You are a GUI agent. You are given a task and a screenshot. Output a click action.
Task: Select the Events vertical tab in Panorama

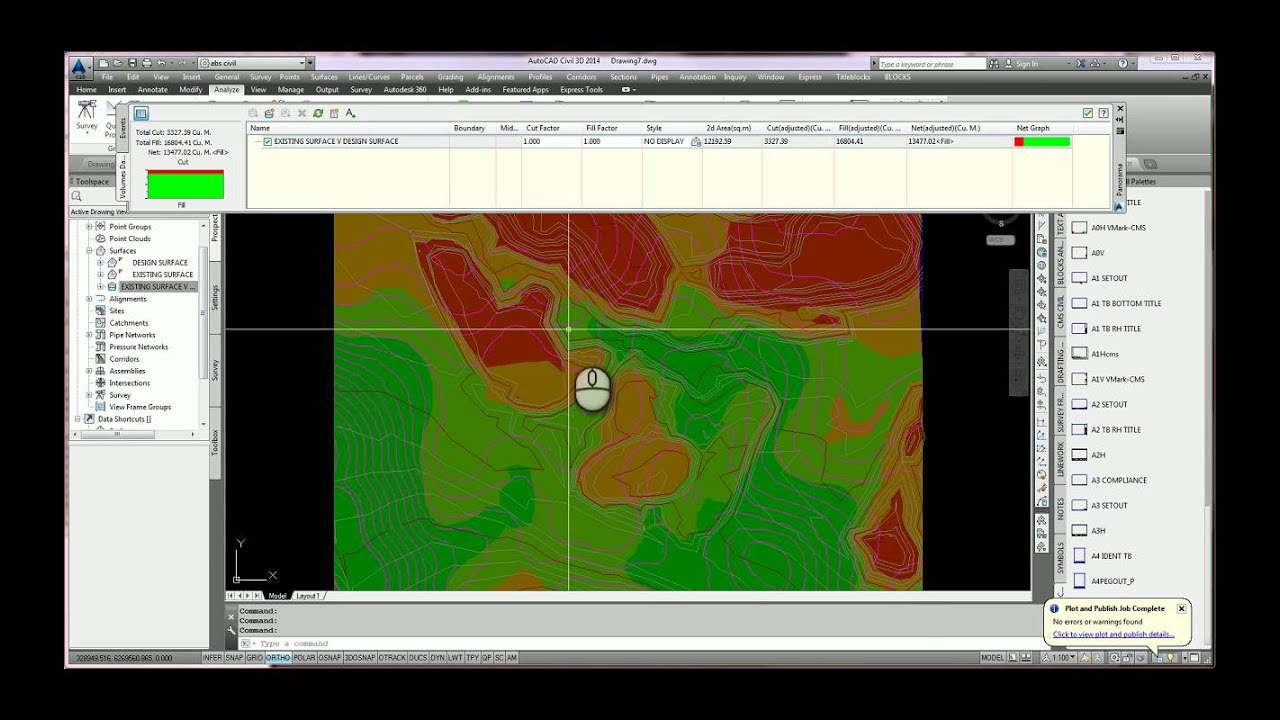pos(123,127)
